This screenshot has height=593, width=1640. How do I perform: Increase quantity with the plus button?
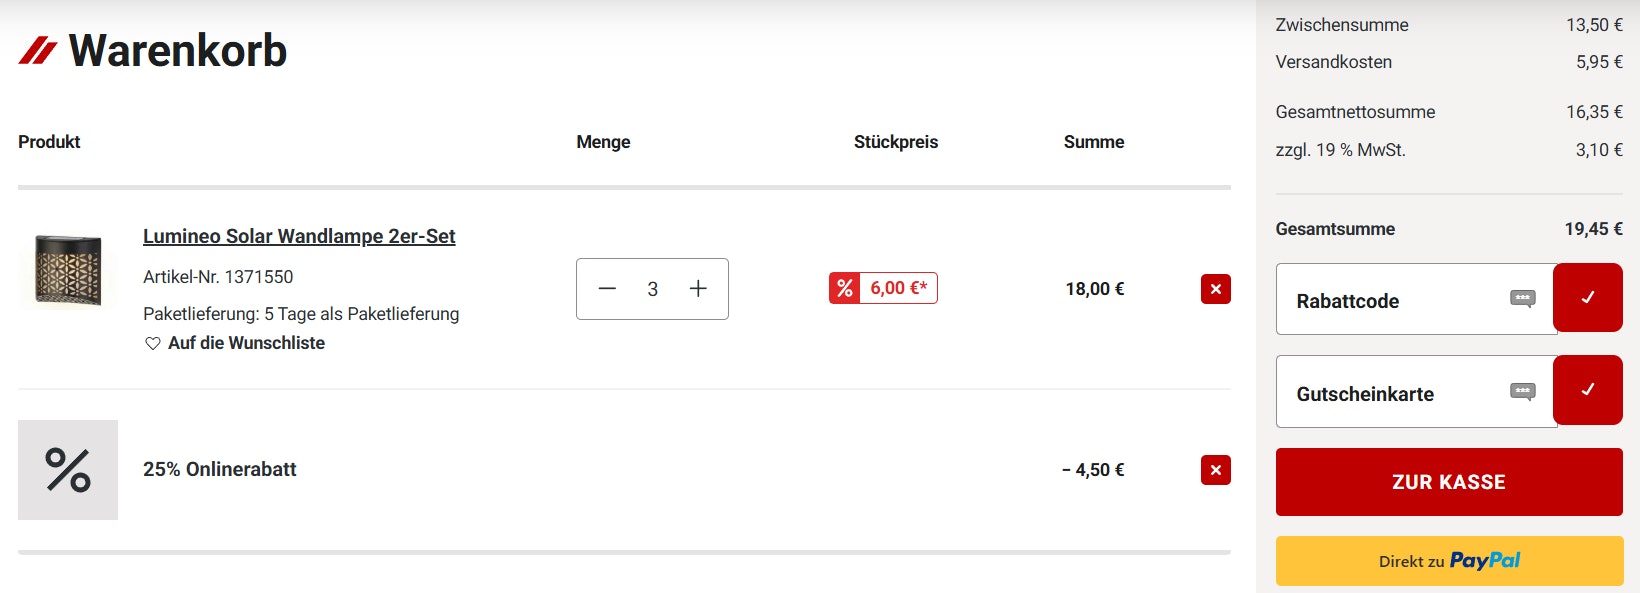pyautogui.click(x=698, y=289)
